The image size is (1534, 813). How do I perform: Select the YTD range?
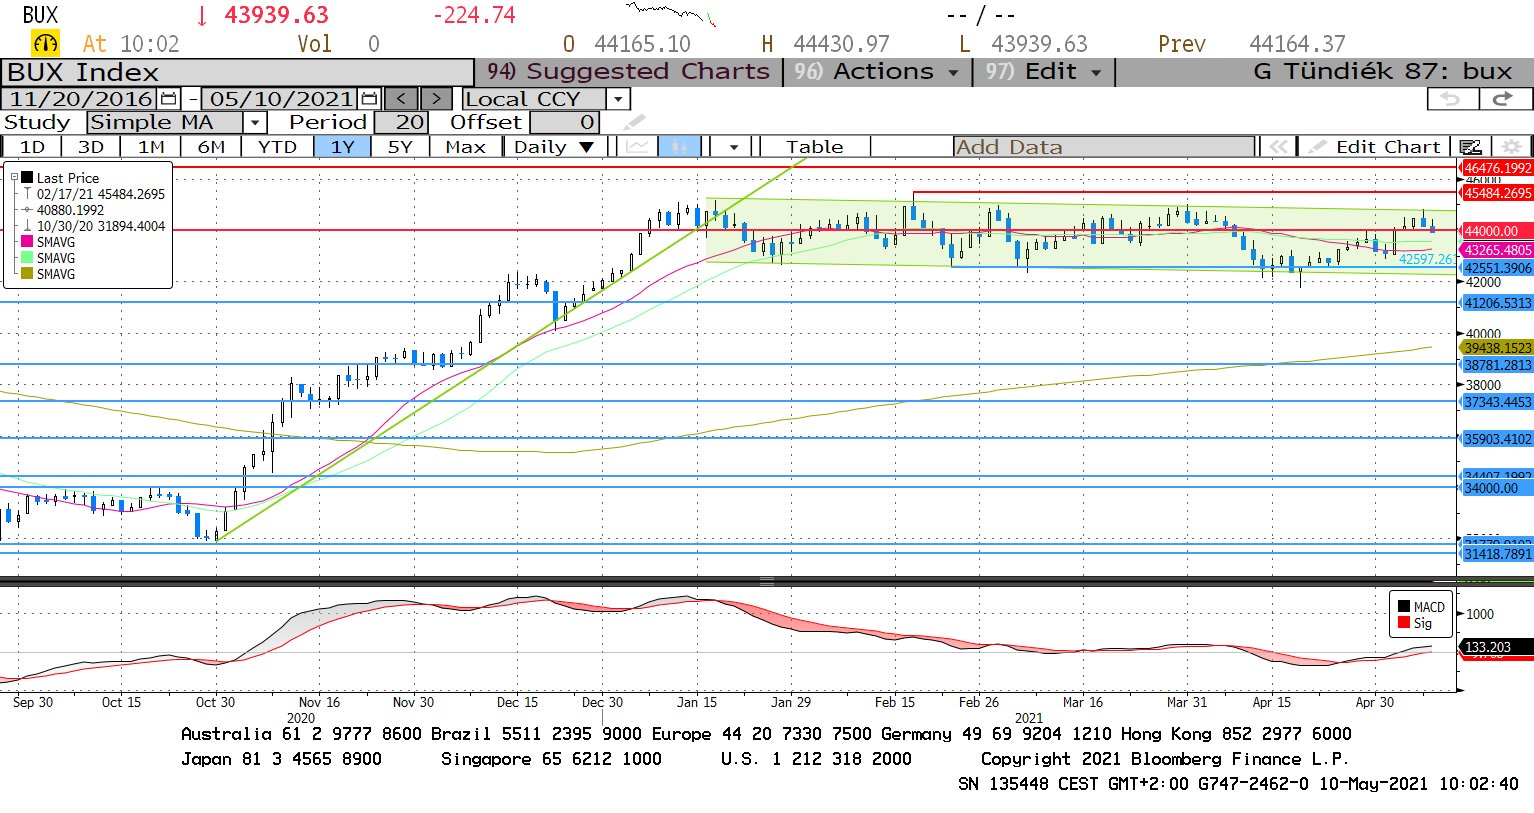277,146
